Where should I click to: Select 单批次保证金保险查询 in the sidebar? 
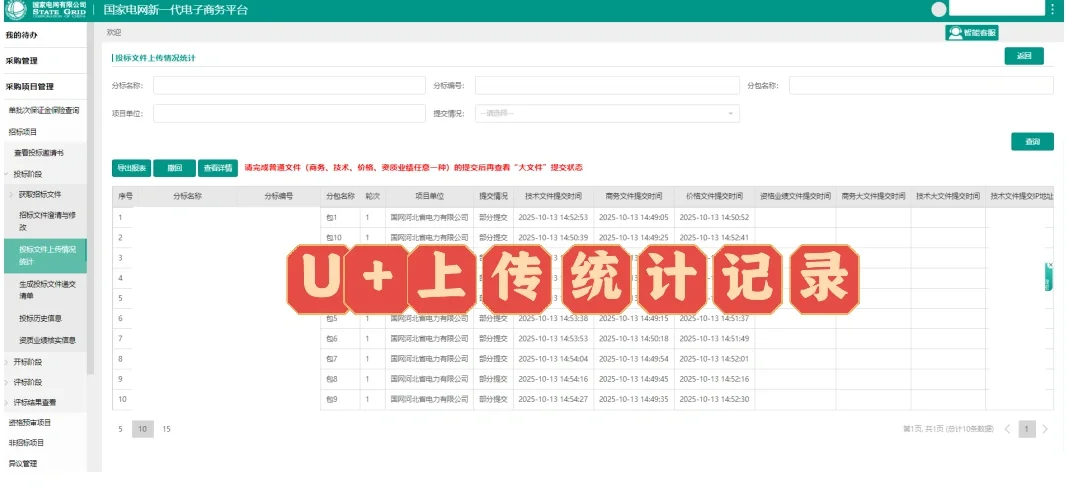point(44,110)
